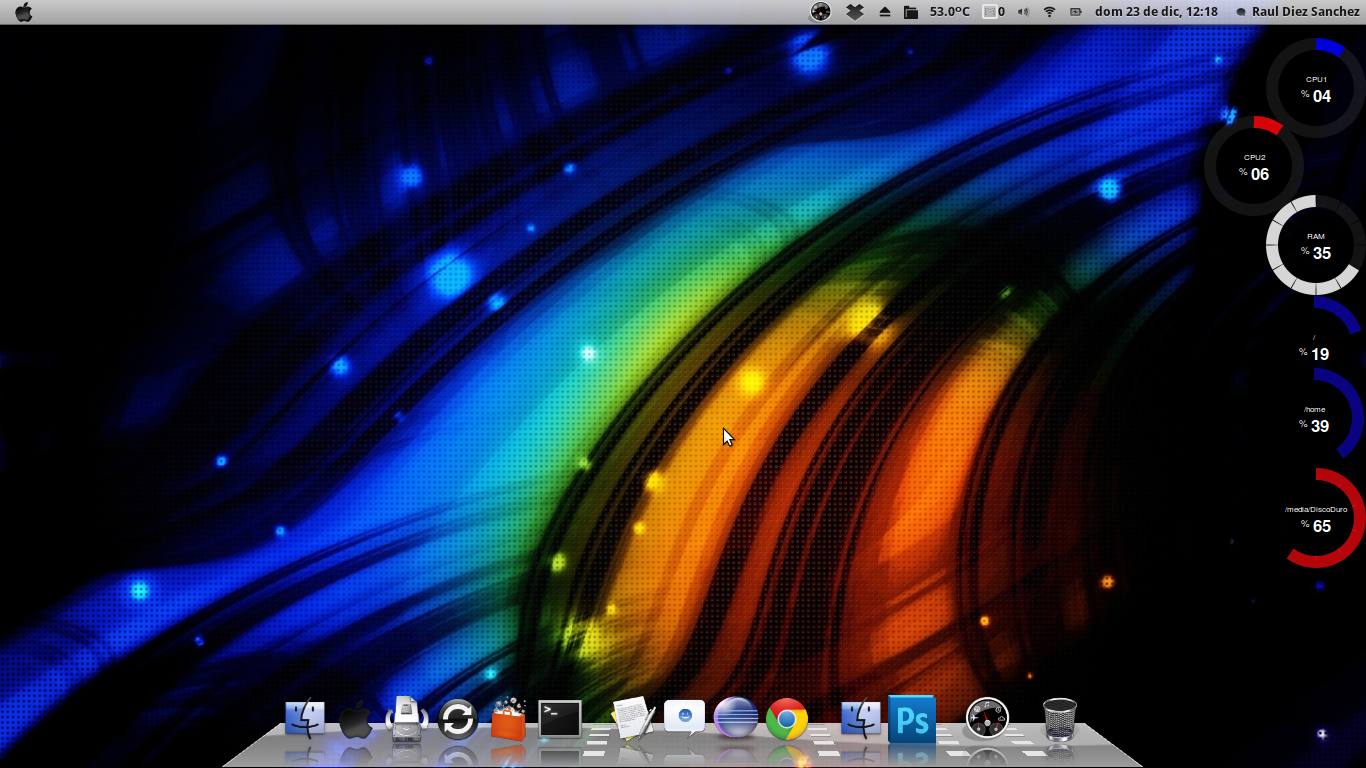This screenshot has height=768, width=1366.
Task: Open the Apple menu at top left
Action: coord(22,11)
